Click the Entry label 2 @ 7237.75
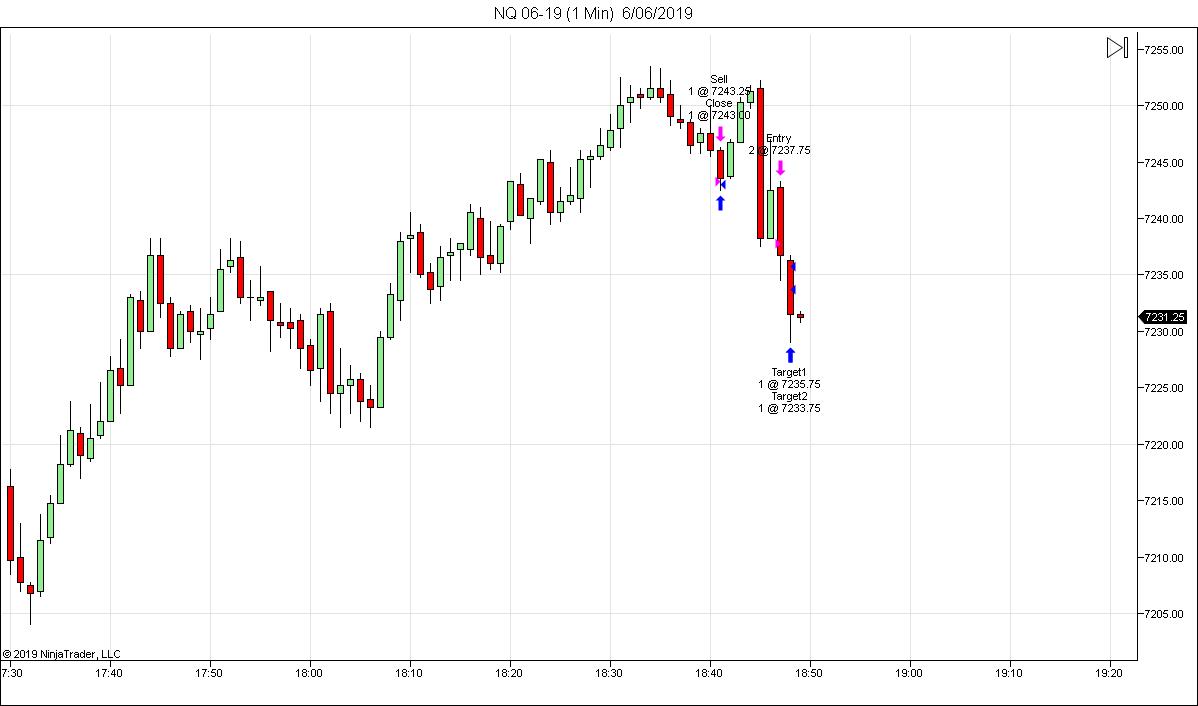The width and height of the screenshot is (1198, 706). 779,144
